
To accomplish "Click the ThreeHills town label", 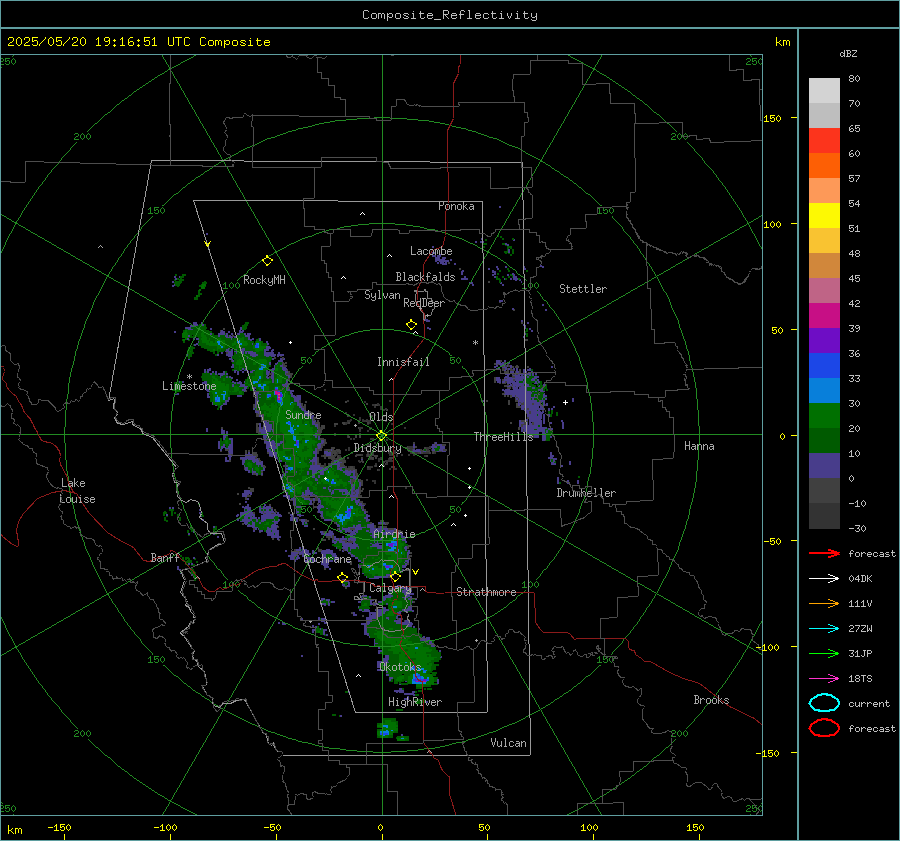I will [x=503, y=437].
